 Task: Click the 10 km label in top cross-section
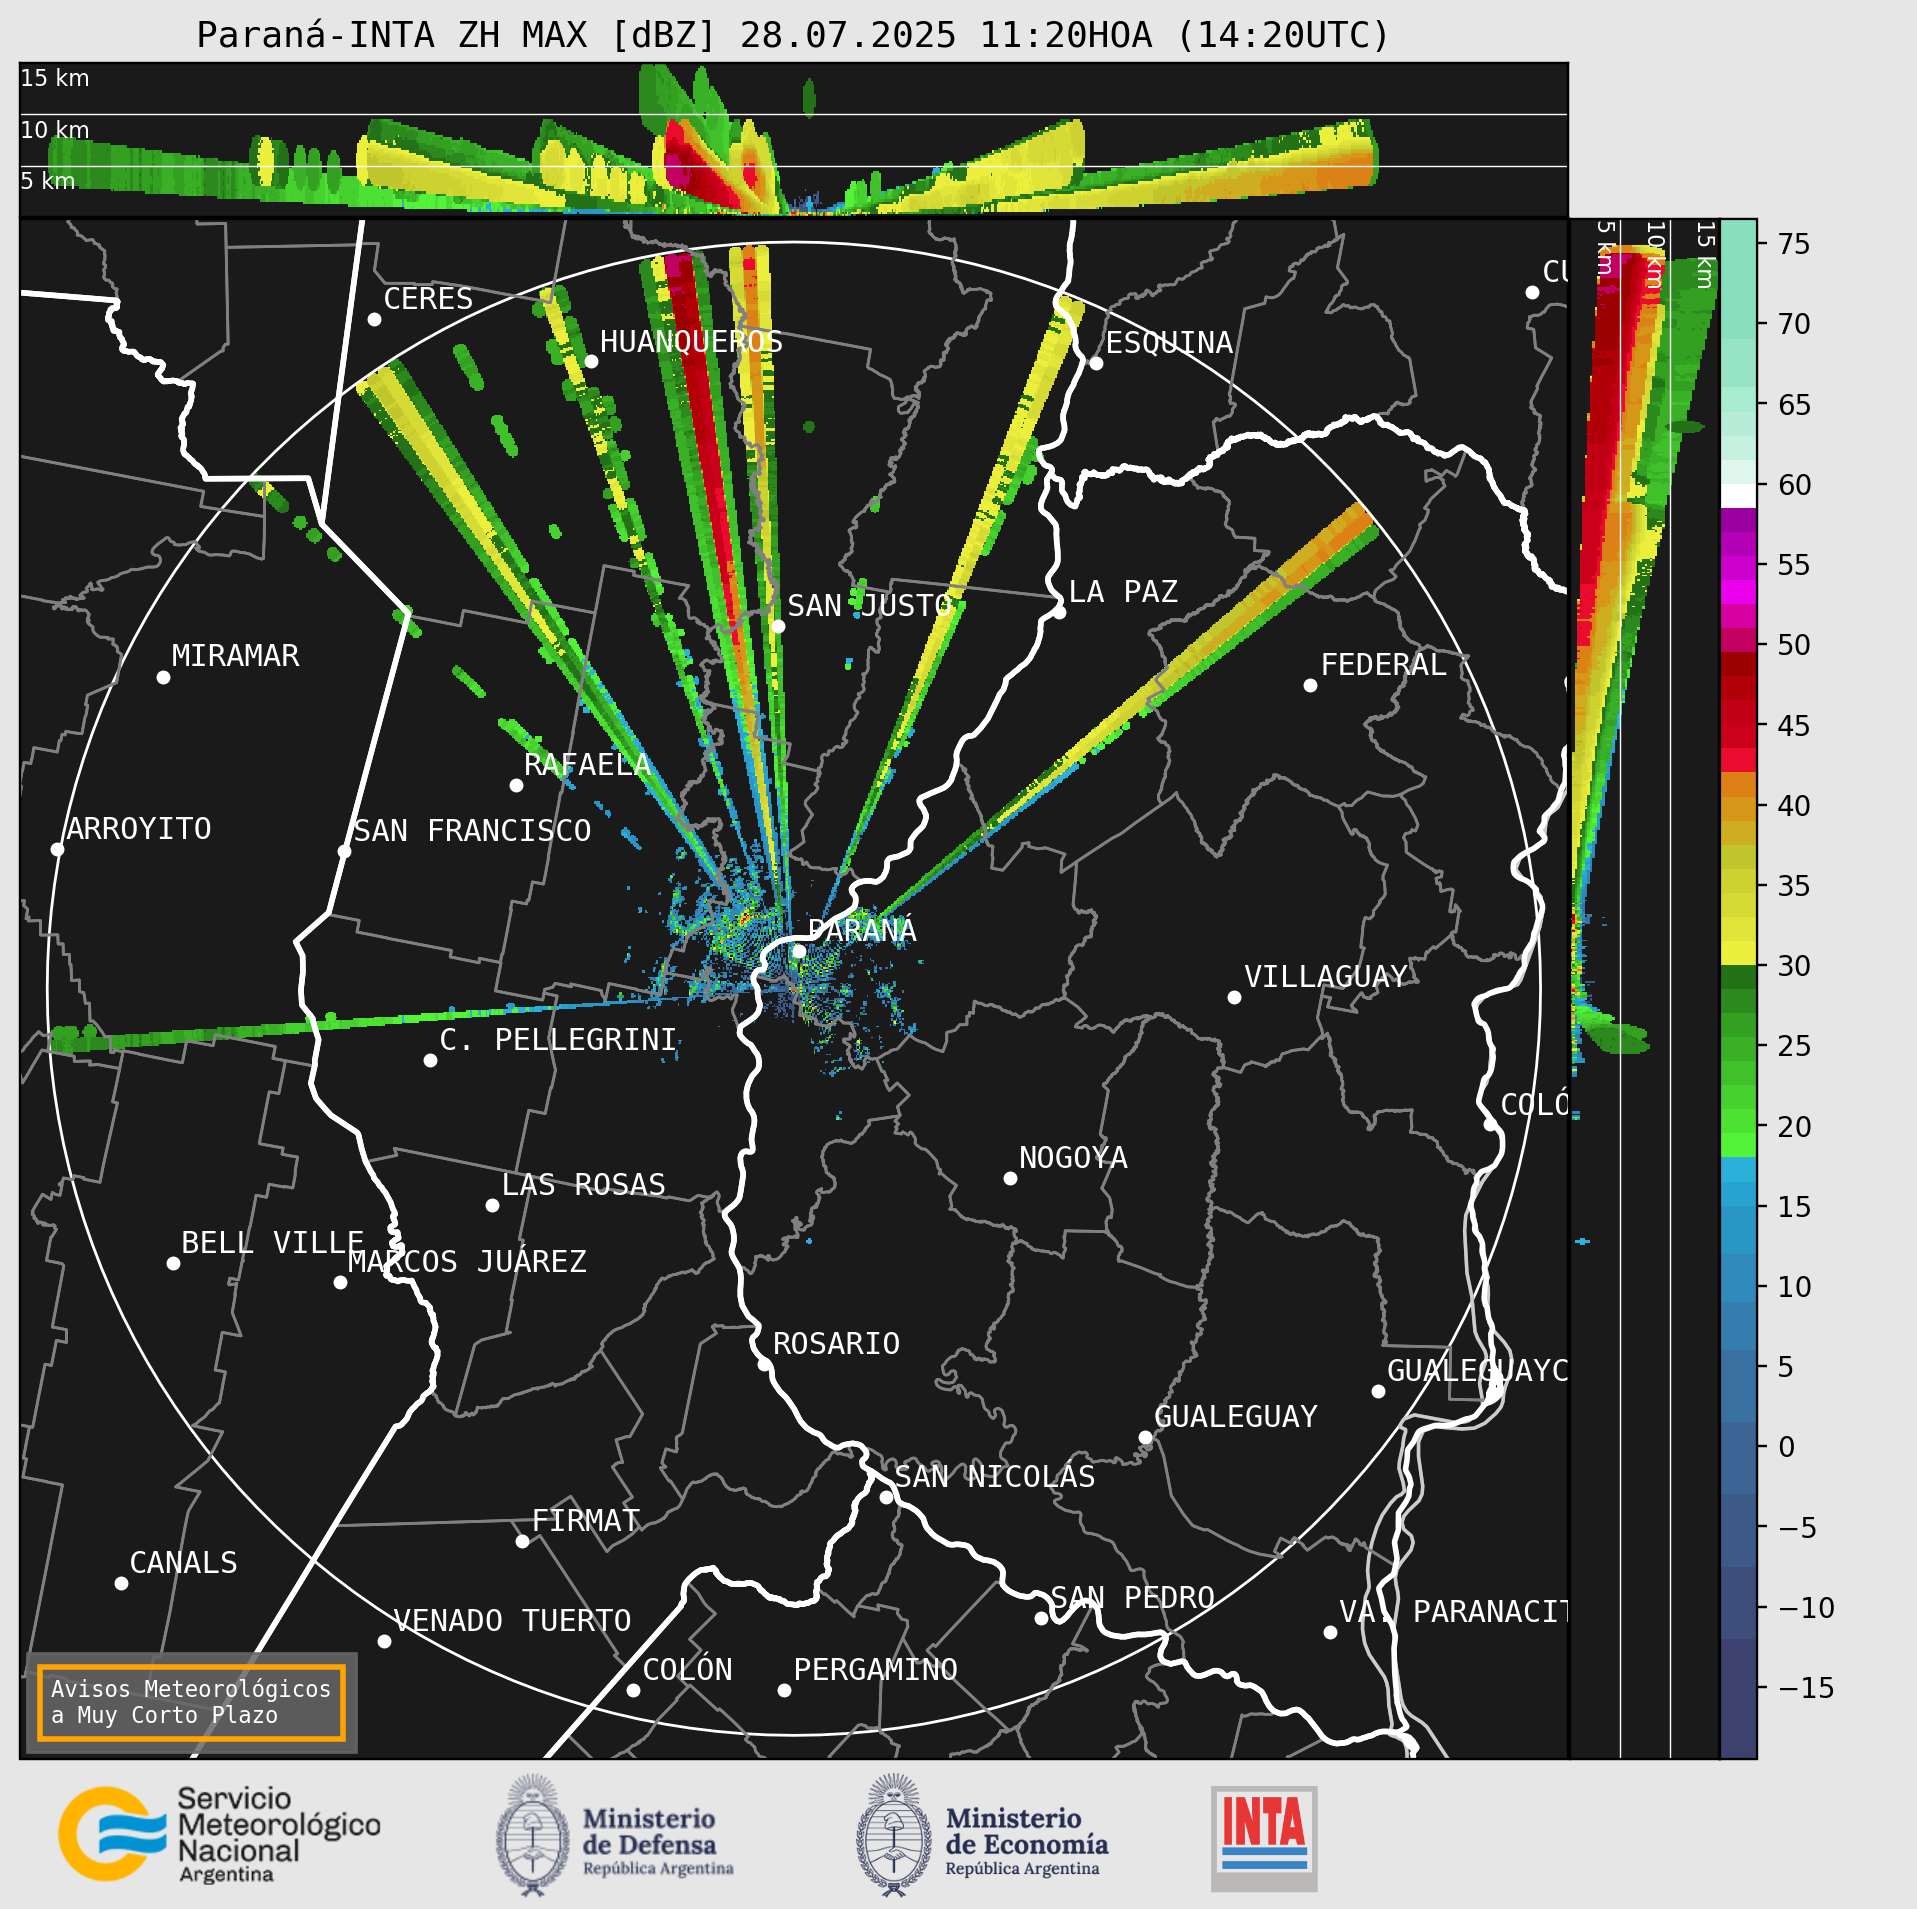click(55, 130)
